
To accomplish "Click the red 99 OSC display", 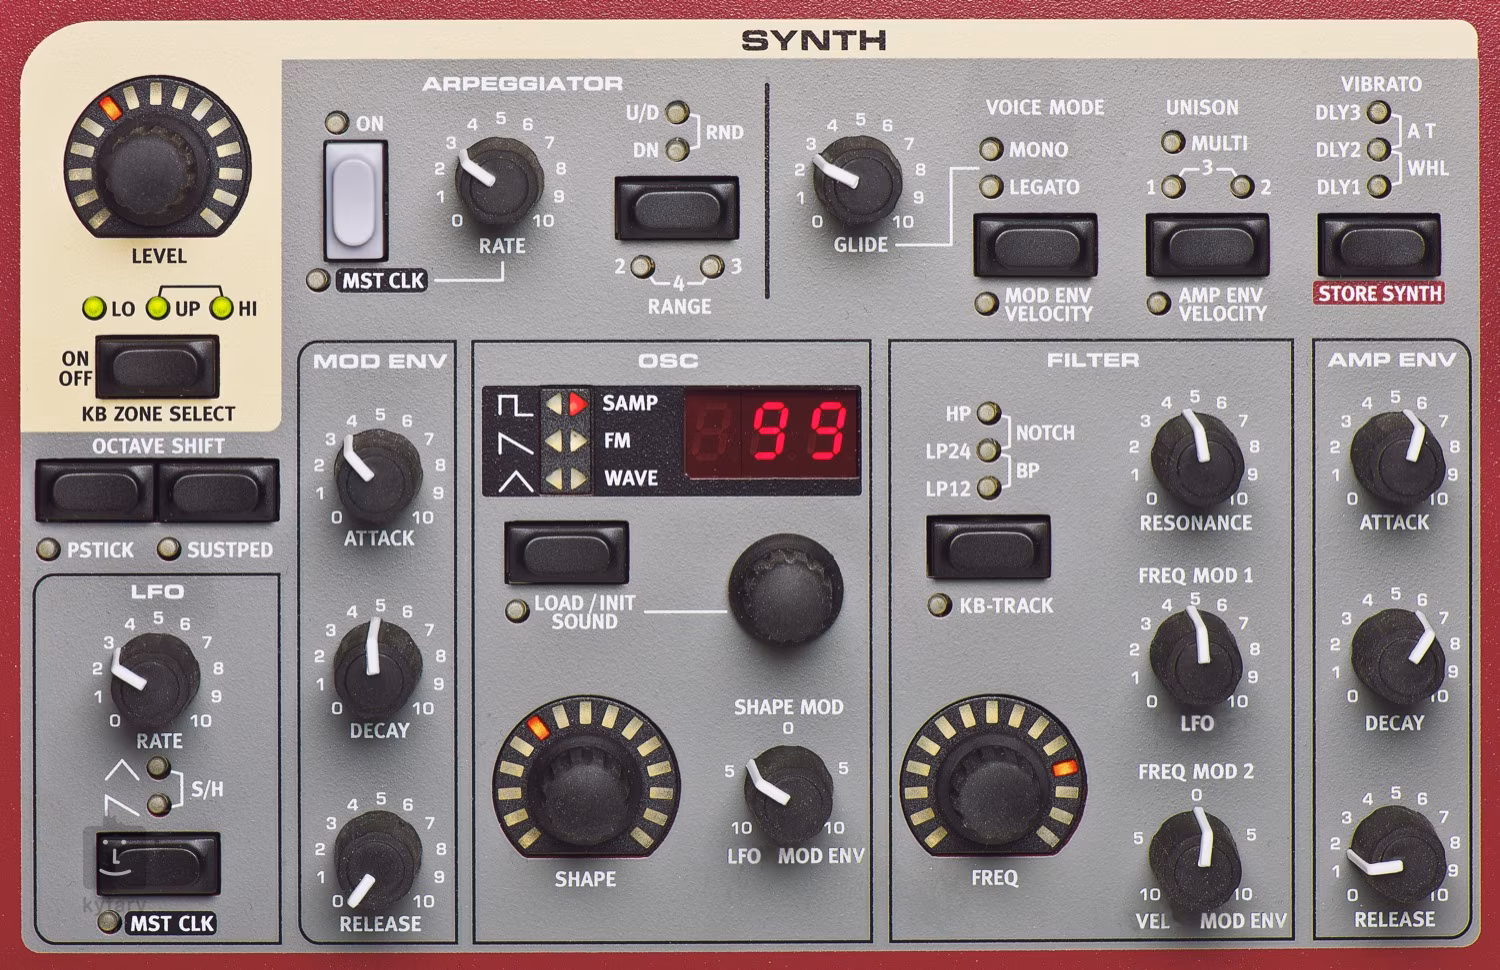I will pos(800,431).
